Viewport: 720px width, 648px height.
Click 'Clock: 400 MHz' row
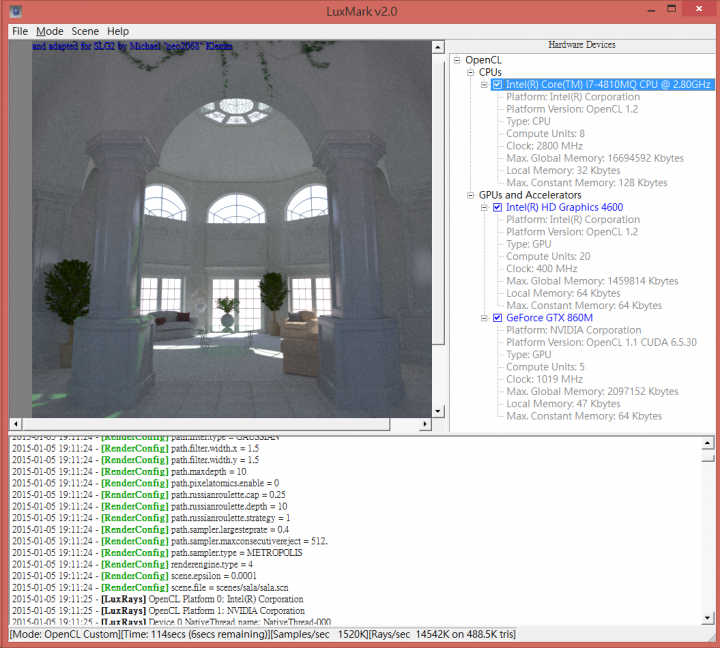pos(541,269)
